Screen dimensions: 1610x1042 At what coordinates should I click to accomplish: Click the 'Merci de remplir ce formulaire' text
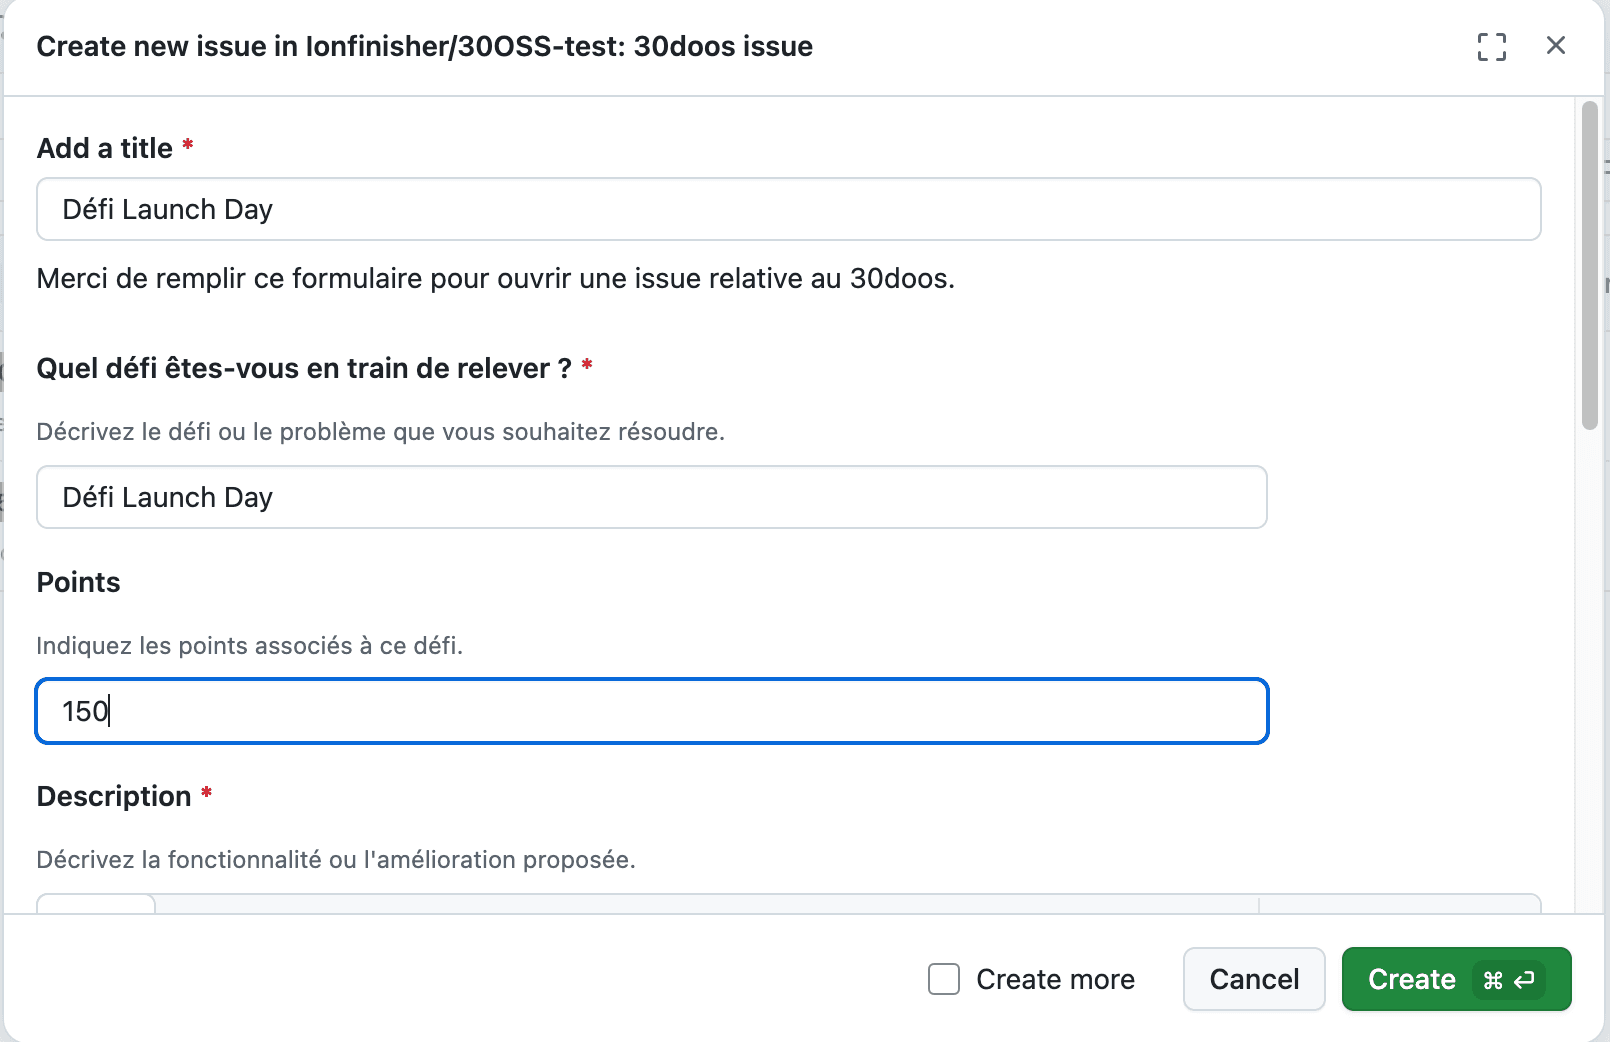pos(495,279)
